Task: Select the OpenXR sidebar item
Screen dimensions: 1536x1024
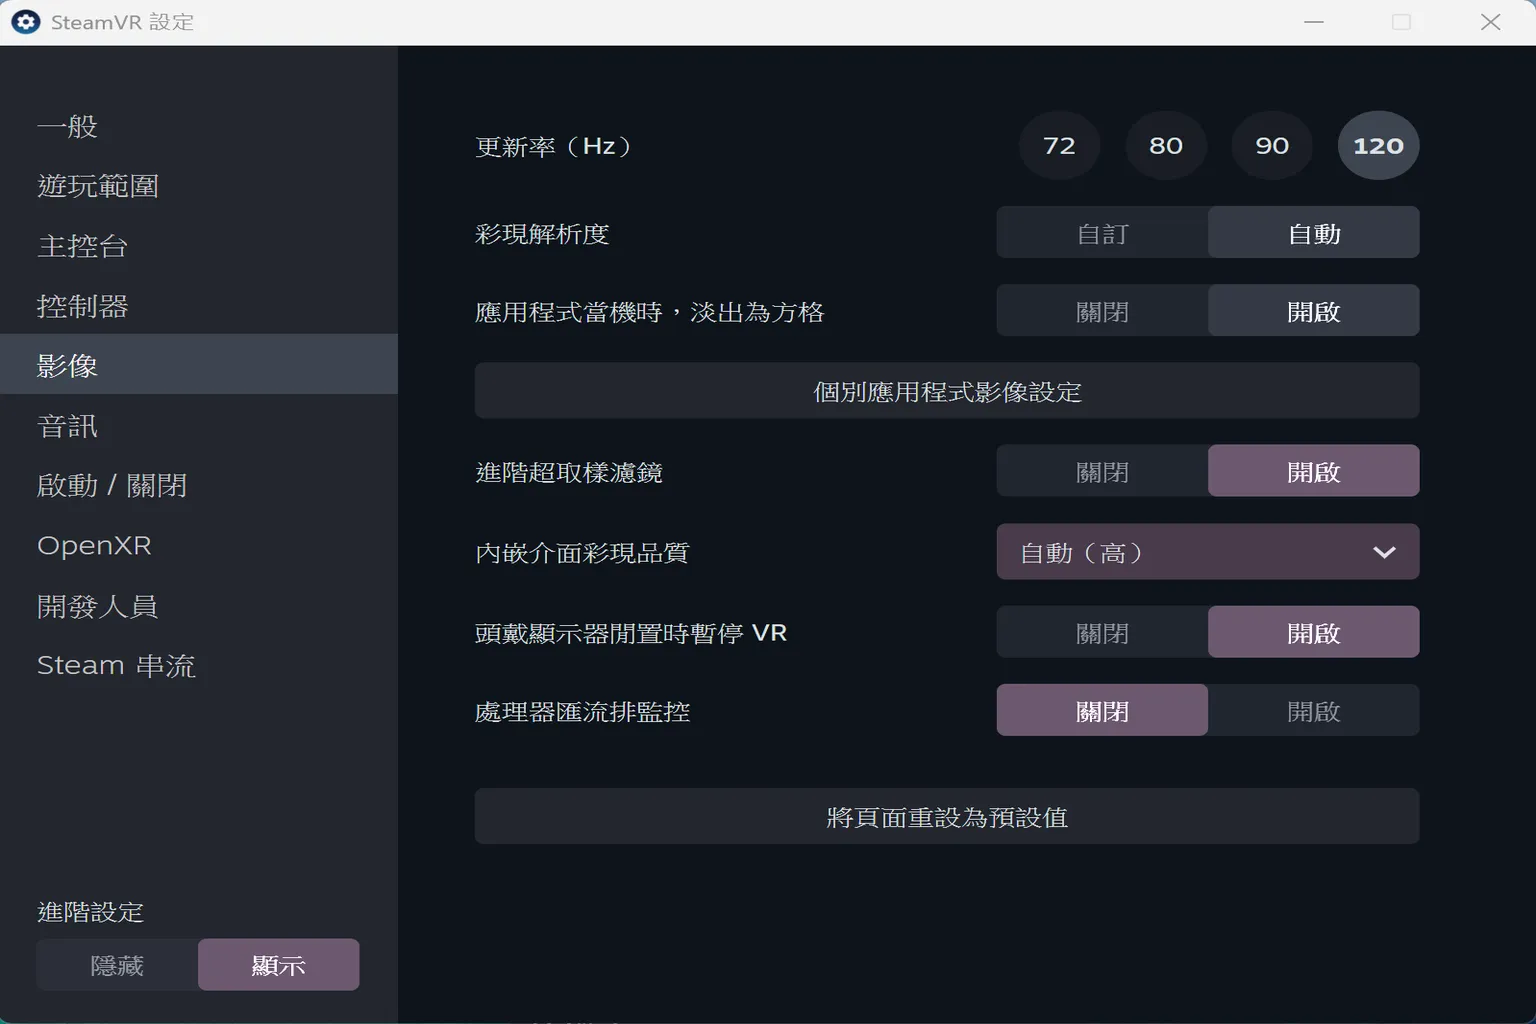Action: coord(94,545)
